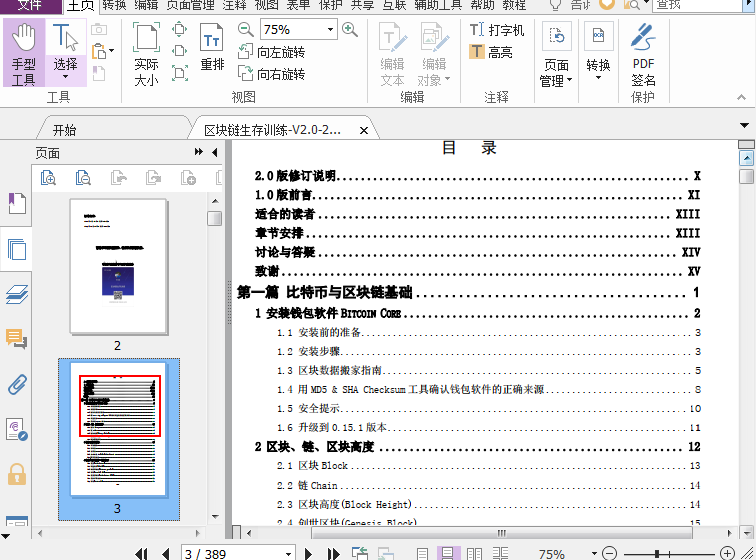Image resolution: width=756 pixels, height=560 pixels.
Task: Open the status bar zoom 75% dropdown
Action: [594, 553]
